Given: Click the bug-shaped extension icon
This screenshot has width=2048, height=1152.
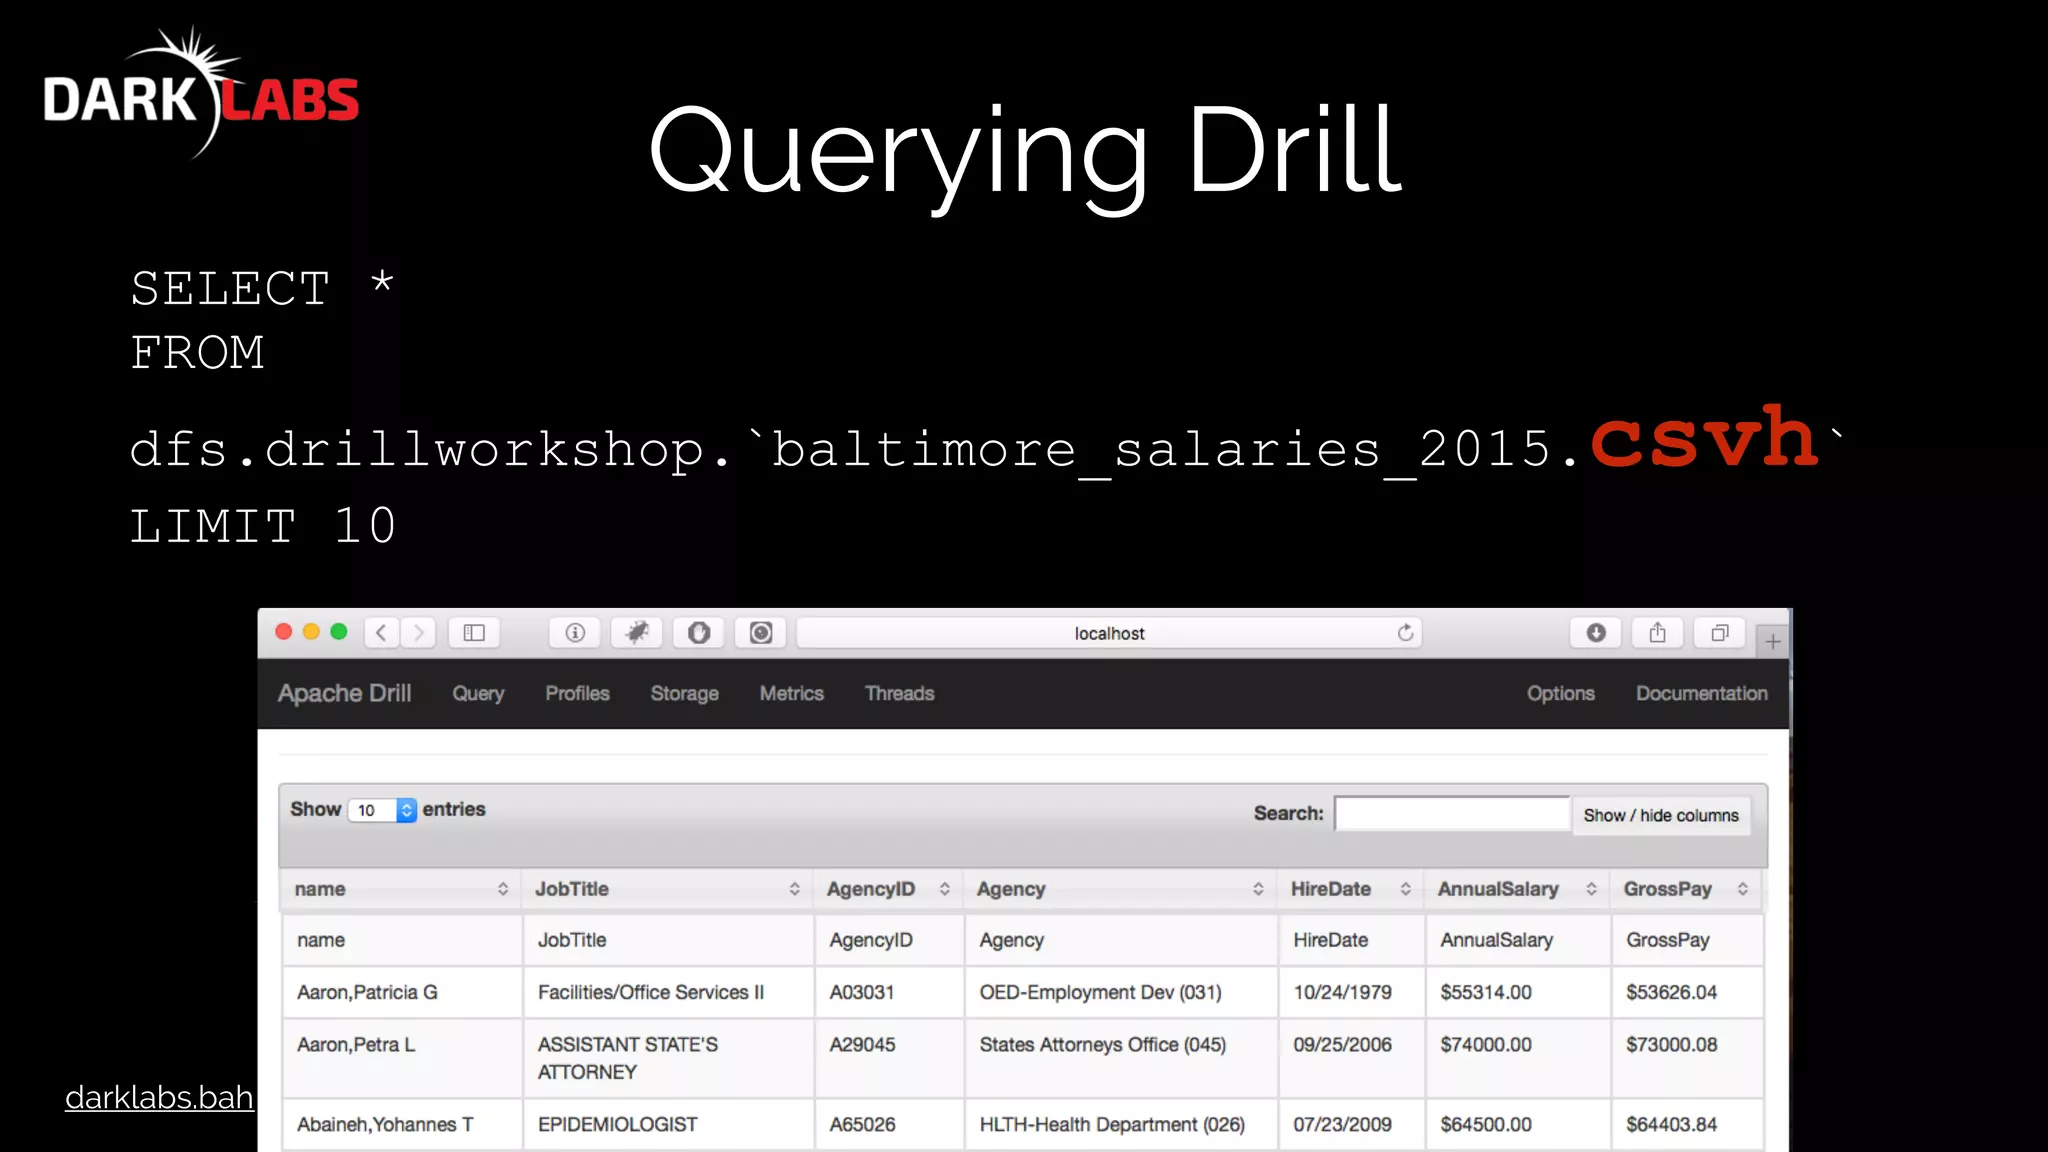Looking at the screenshot, I should (637, 633).
